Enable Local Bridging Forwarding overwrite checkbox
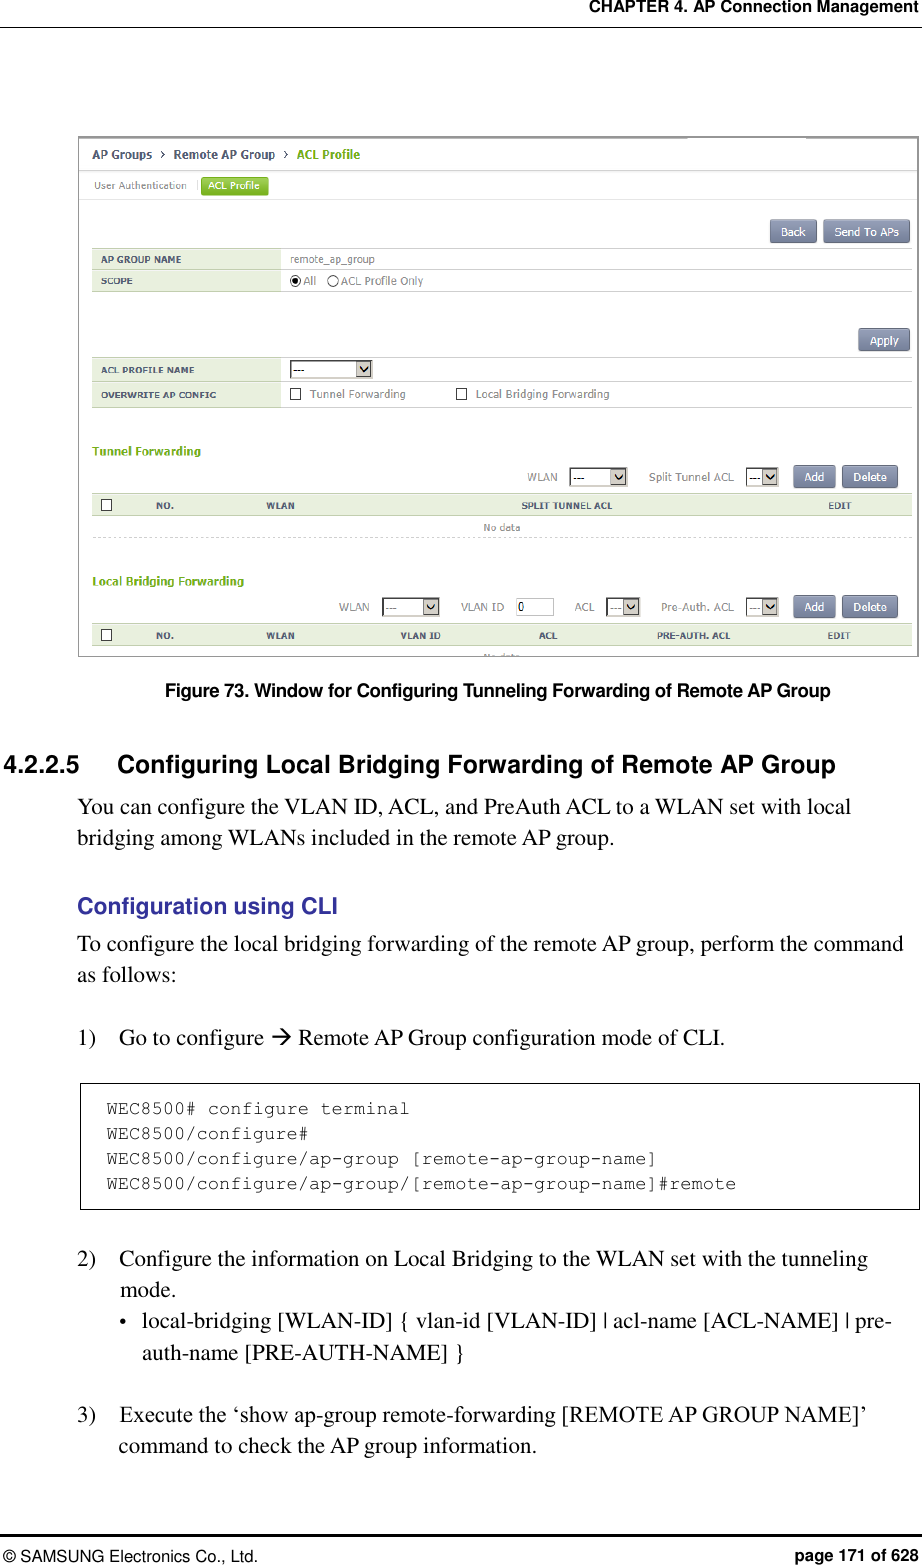 461,394
